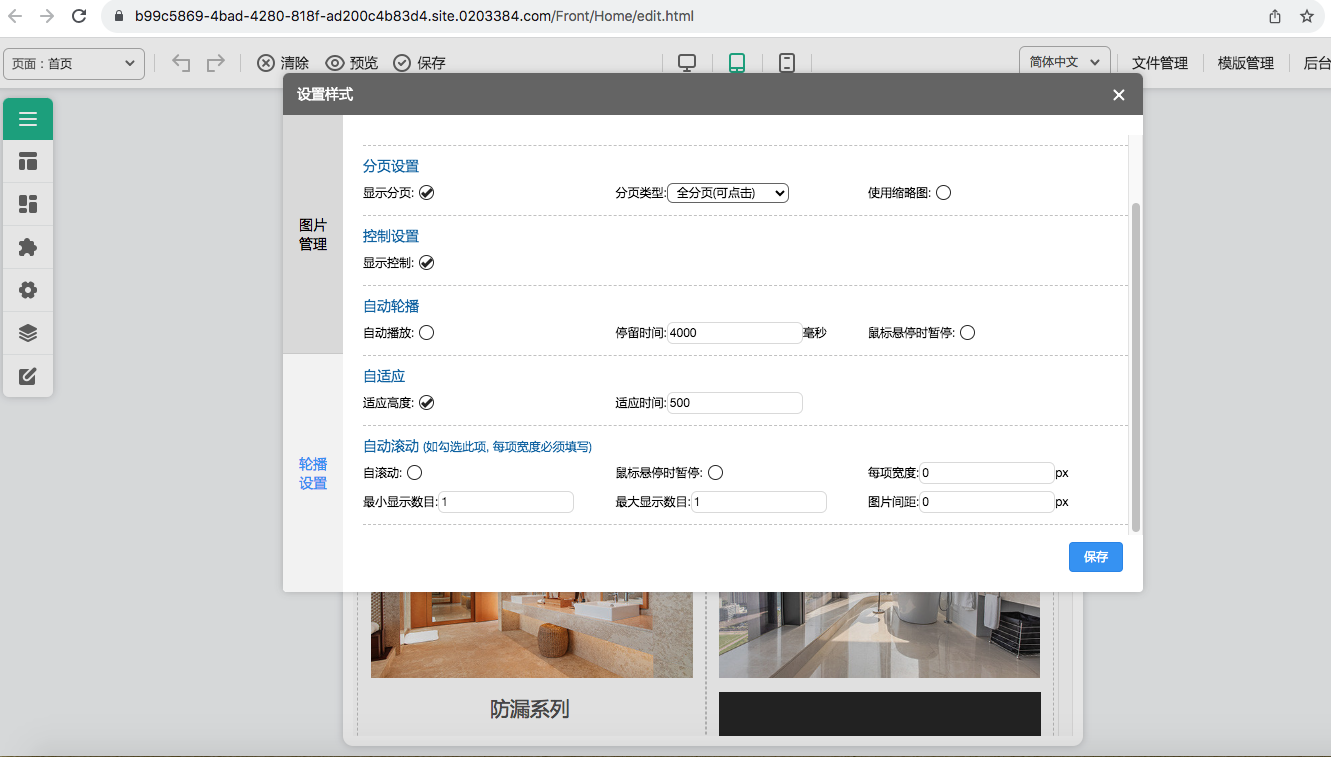This screenshot has height=757, width=1331.
Task: Click the green hamburger menu icon
Action: [x=28, y=119]
